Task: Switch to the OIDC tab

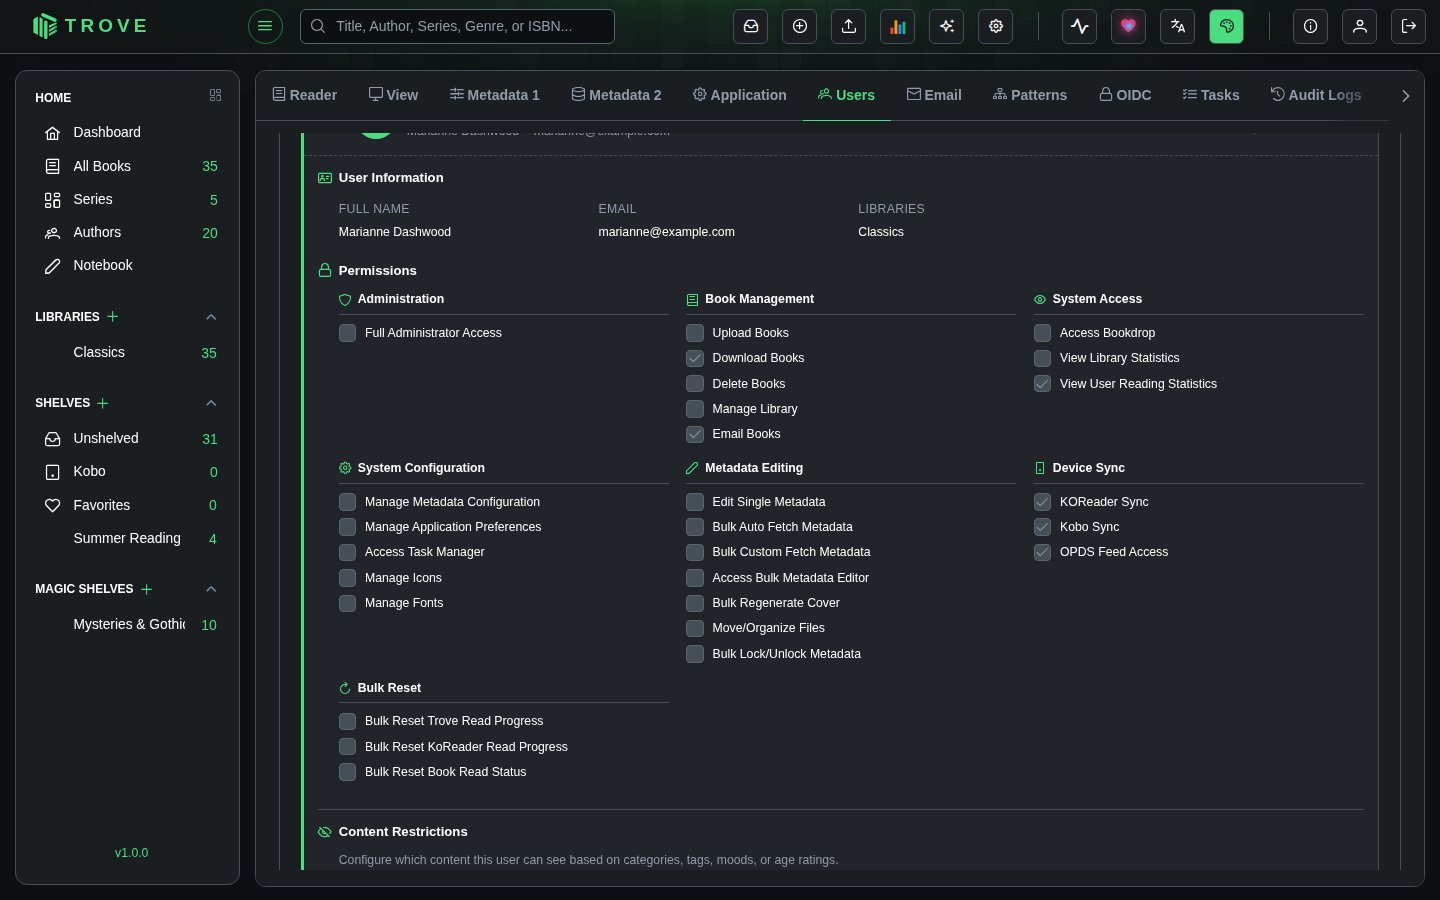Action: pos(1125,95)
